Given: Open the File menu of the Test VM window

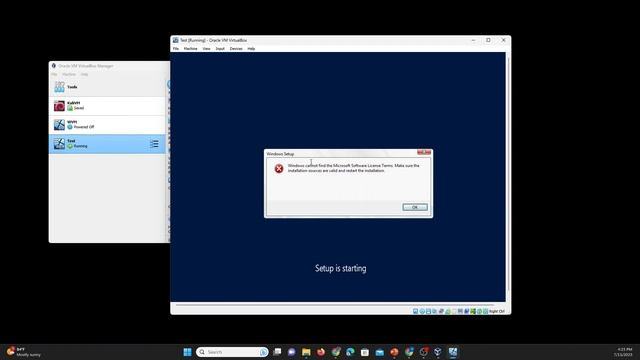Looking at the screenshot, I should coord(176,49).
